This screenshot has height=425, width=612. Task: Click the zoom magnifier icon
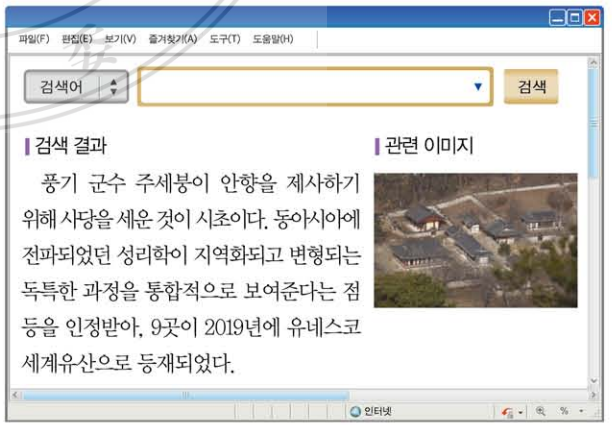pyautogui.click(x=541, y=411)
